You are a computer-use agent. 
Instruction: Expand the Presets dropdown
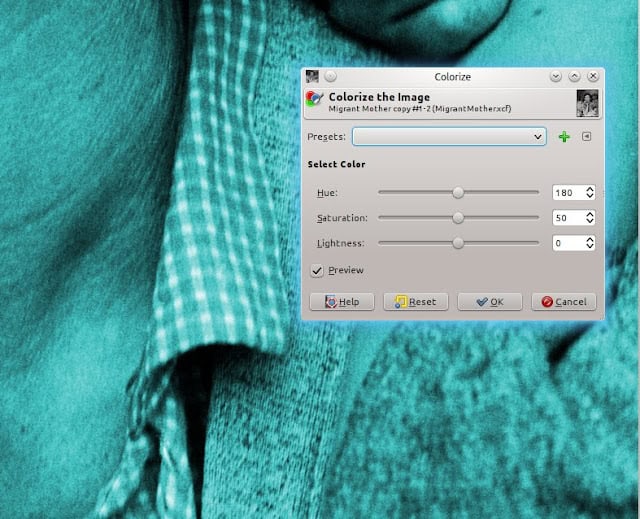coord(449,137)
